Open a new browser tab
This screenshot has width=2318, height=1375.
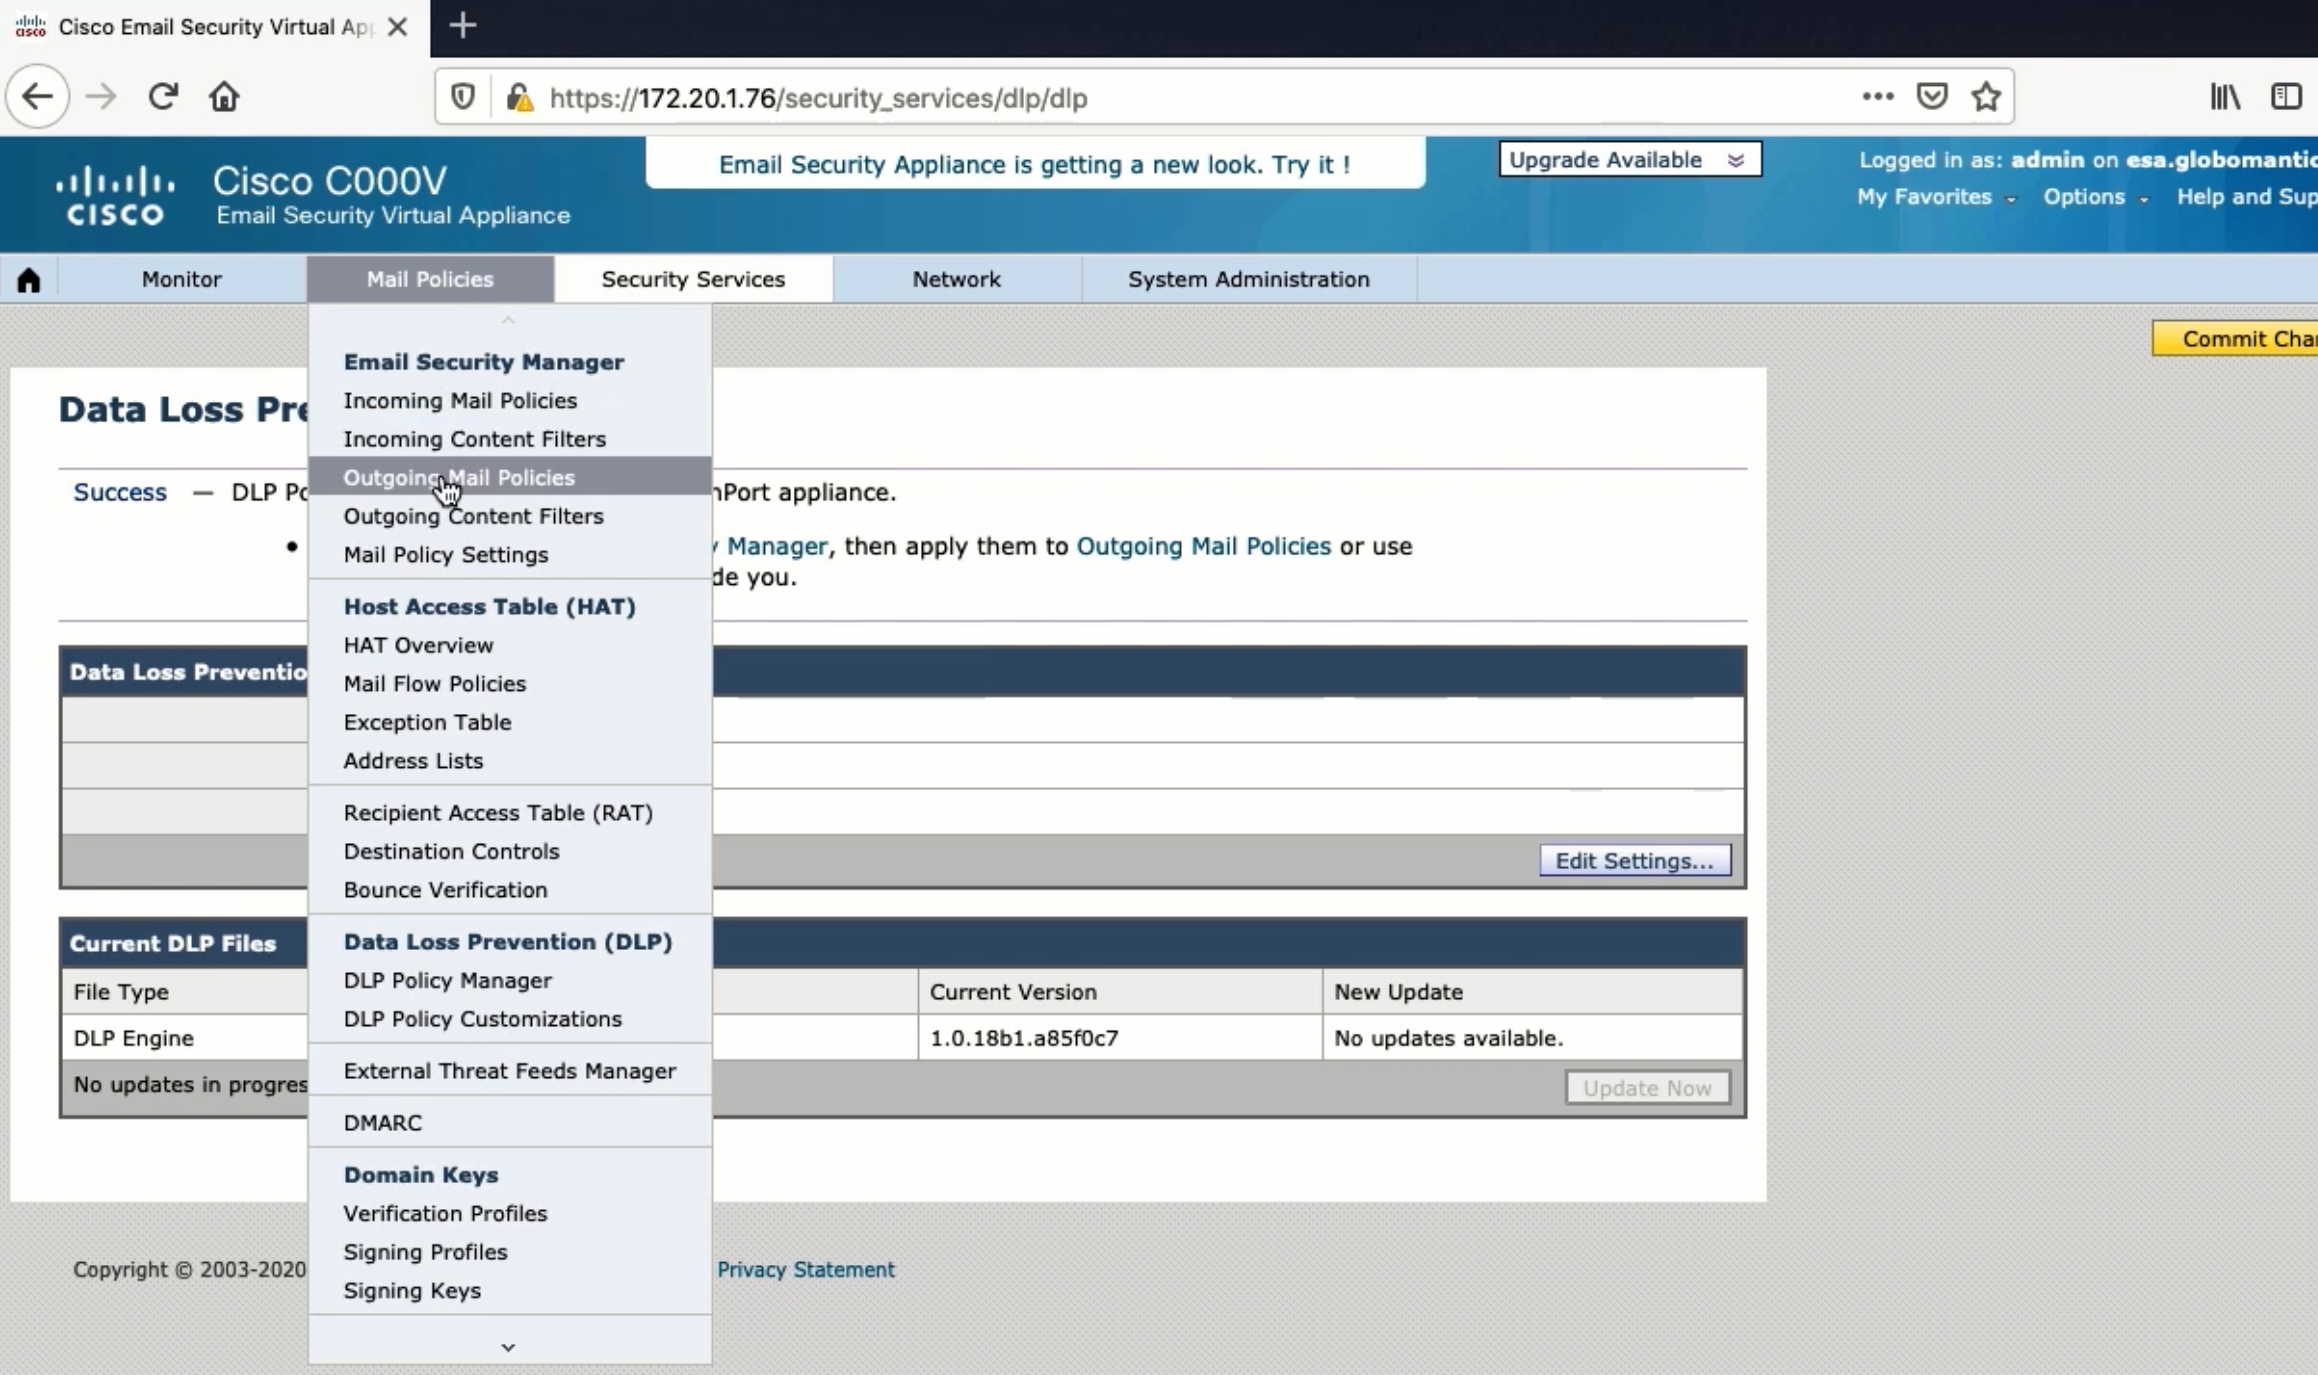tap(463, 26)
